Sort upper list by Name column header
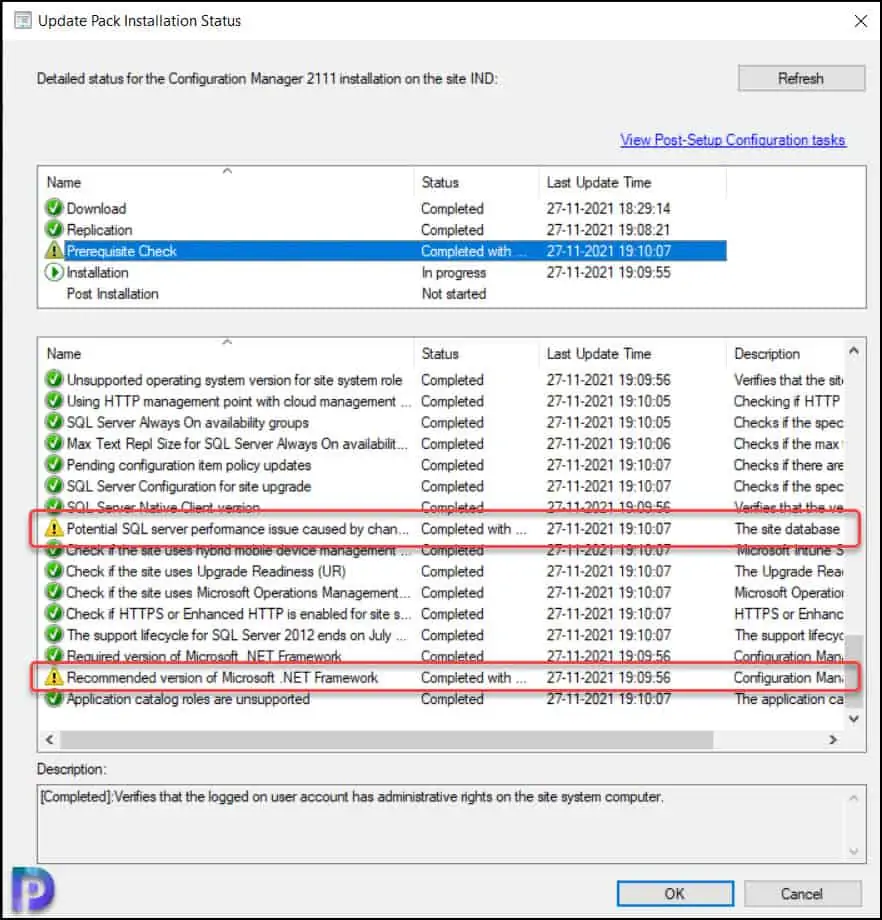 pos(227,182)
